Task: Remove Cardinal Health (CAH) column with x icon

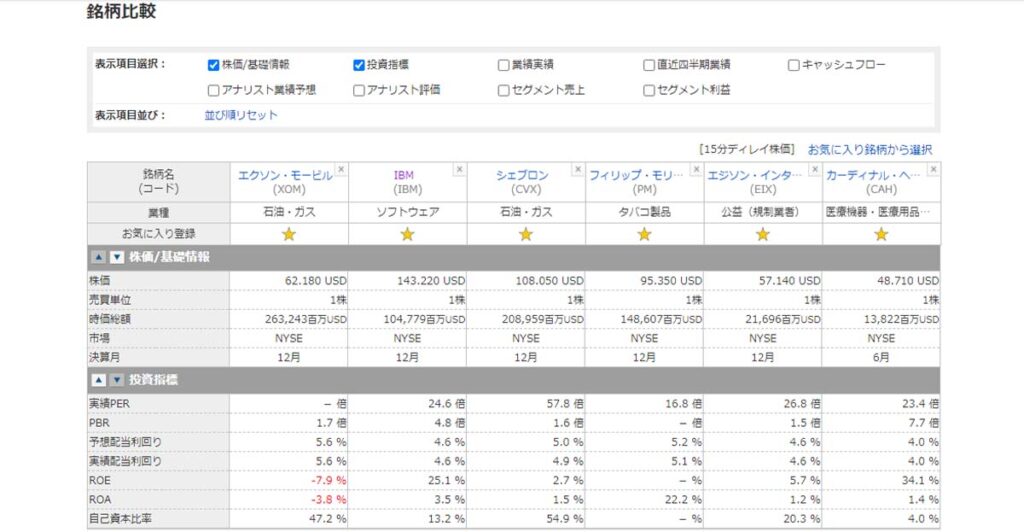Action: (x=934, y=169)
